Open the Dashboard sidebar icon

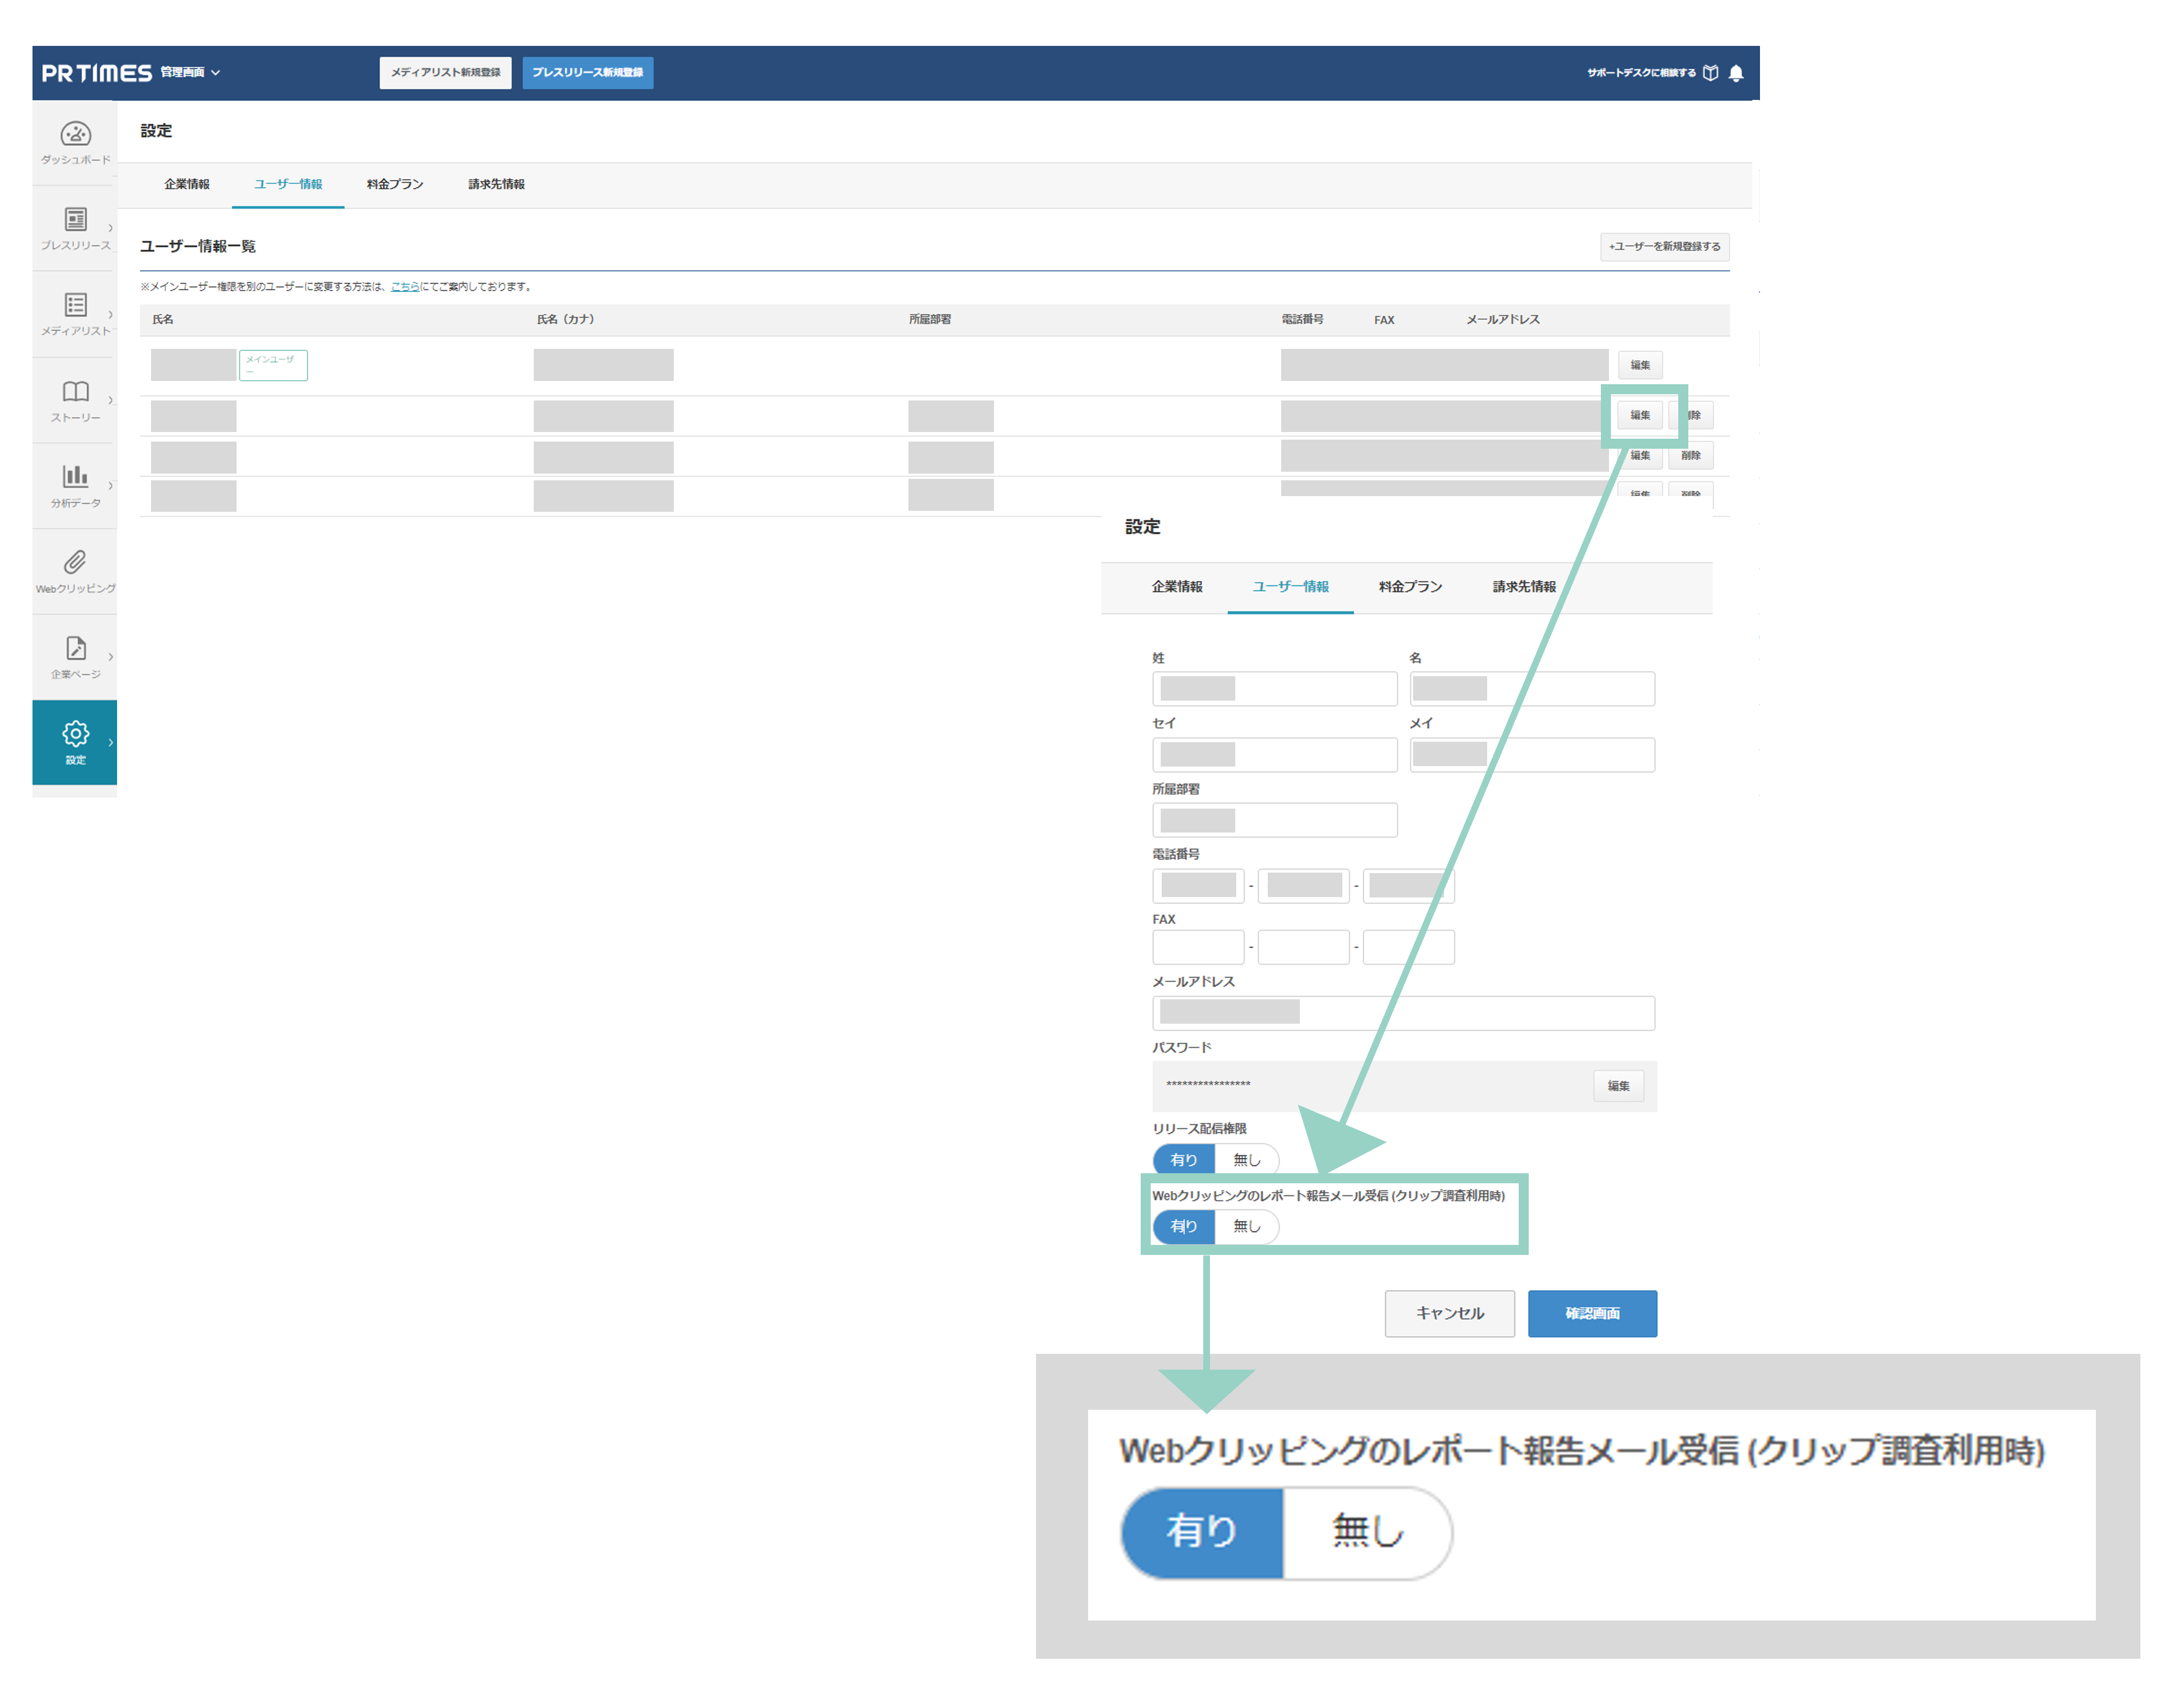tap(75, 134)
